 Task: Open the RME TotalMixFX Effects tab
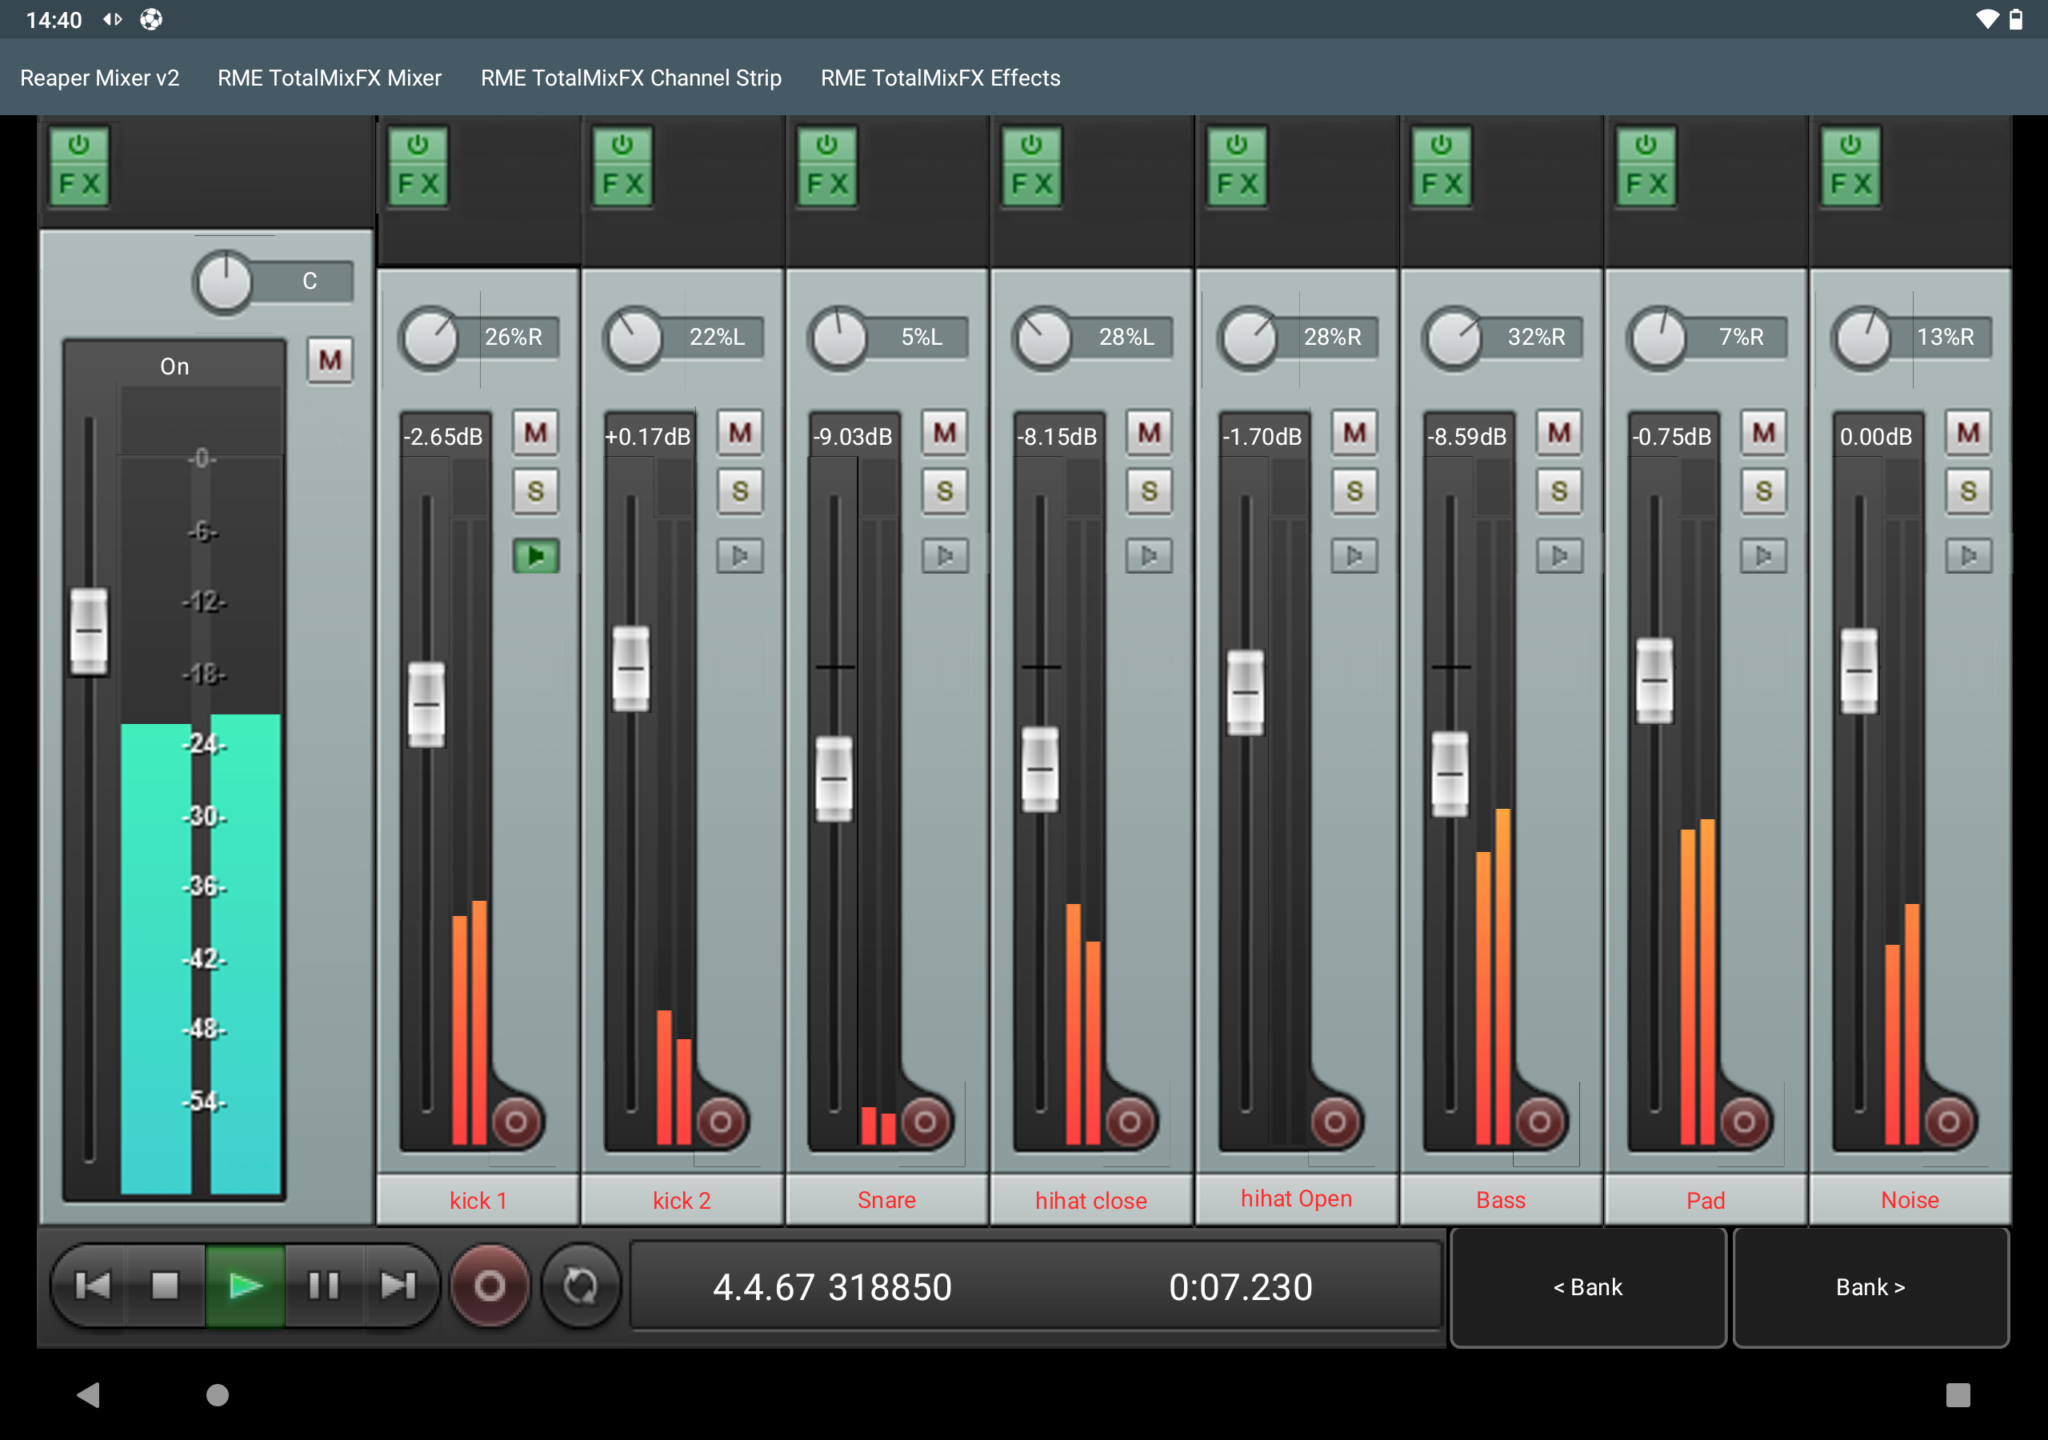tap(940, 77)
